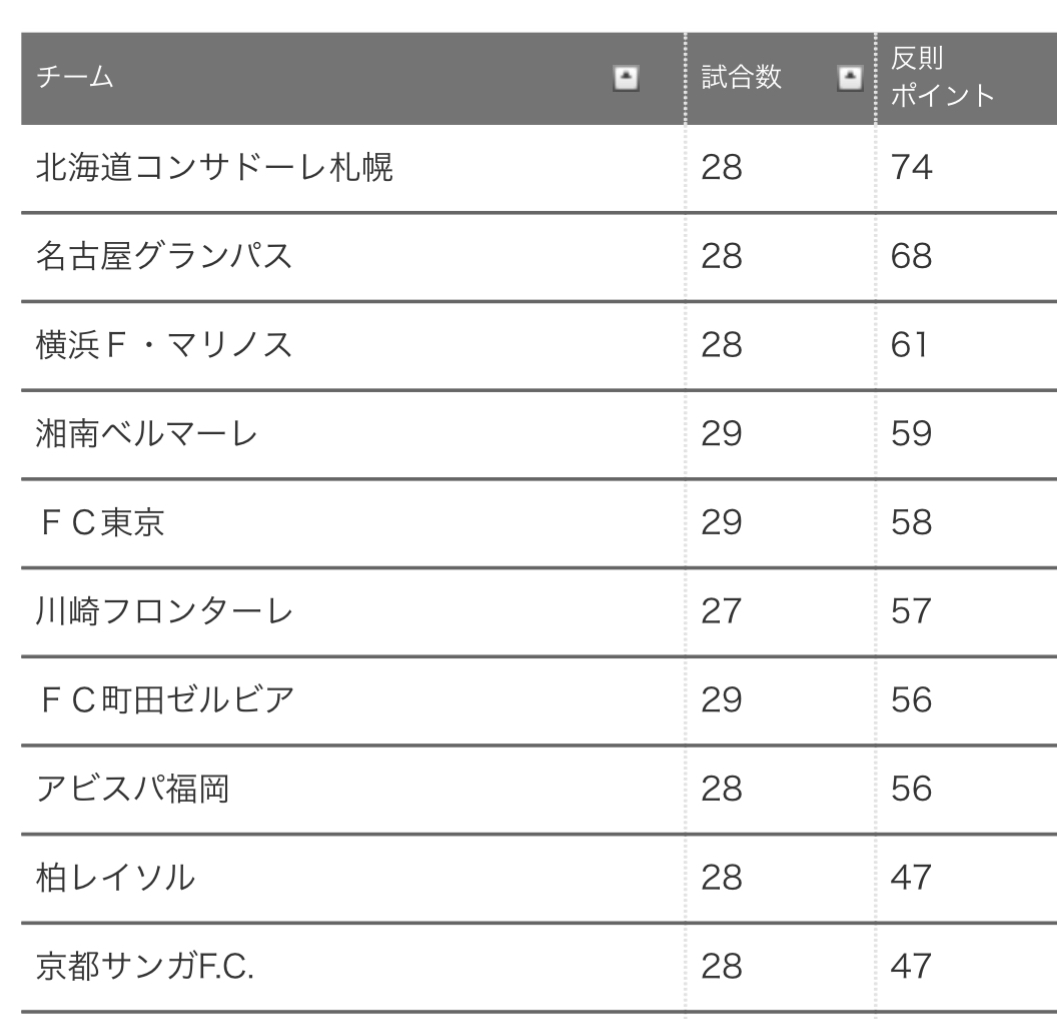Open アビスパ福岡 team entry

[133, 789]
